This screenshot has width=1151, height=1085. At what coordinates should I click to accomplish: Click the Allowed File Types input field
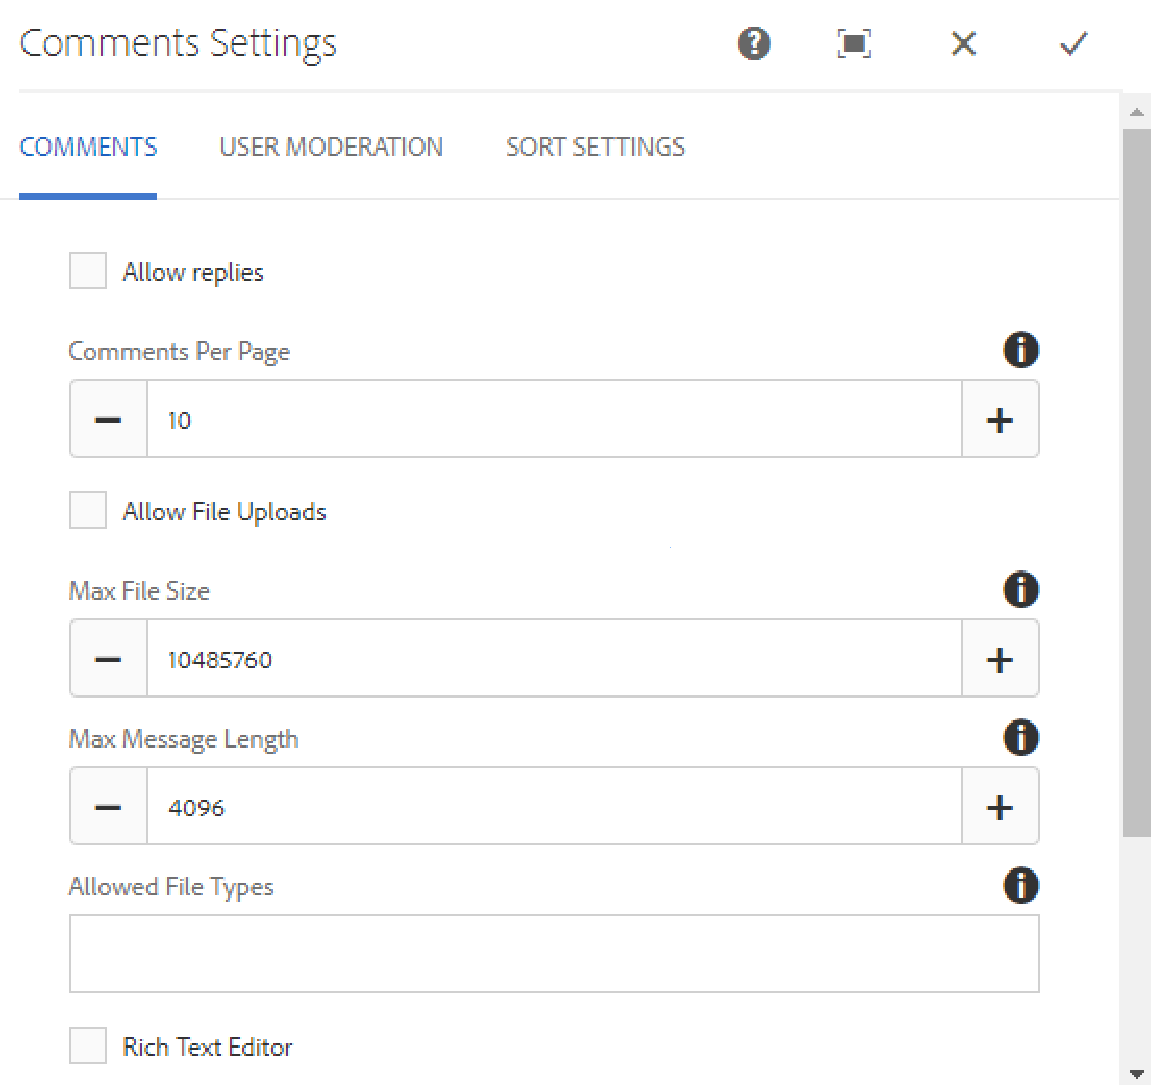[x=554, y=953]
